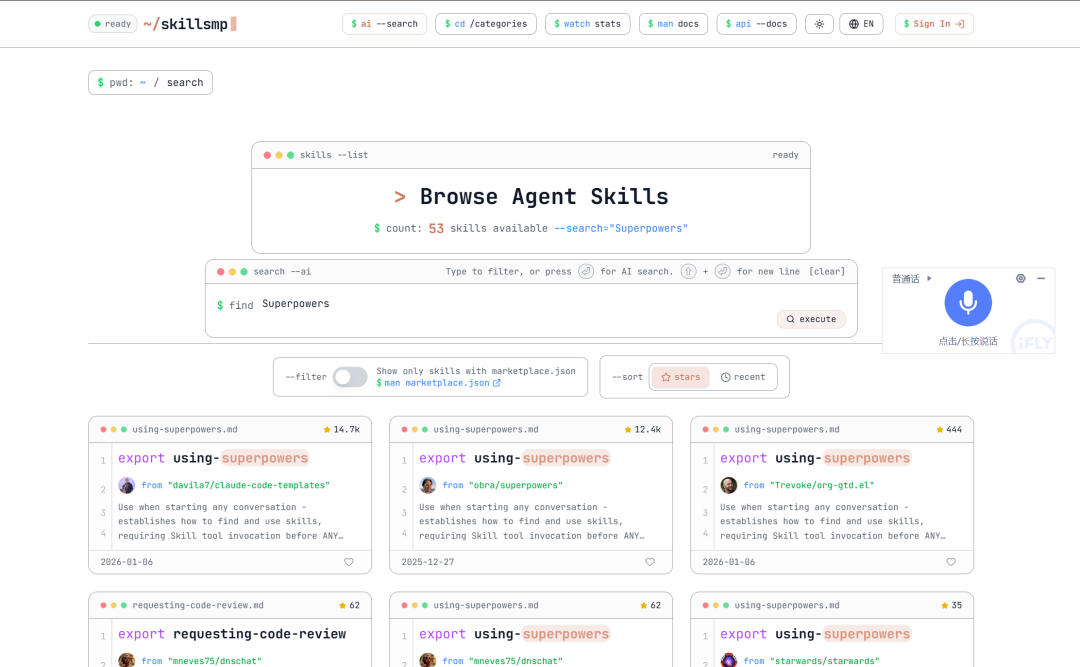This screenshot has width=1080, height=667.
Task: Click the execute search button
Action: click(x=811, y=319)
